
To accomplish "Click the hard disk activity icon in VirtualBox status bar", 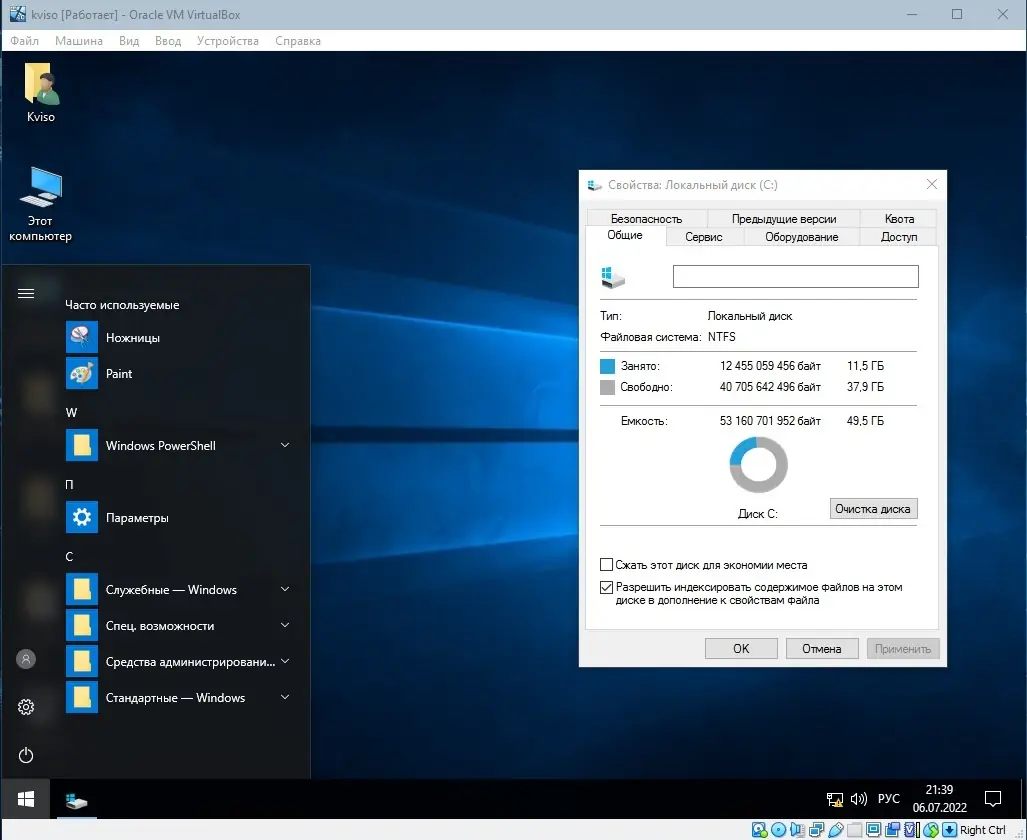I will (x=758, y=829).
